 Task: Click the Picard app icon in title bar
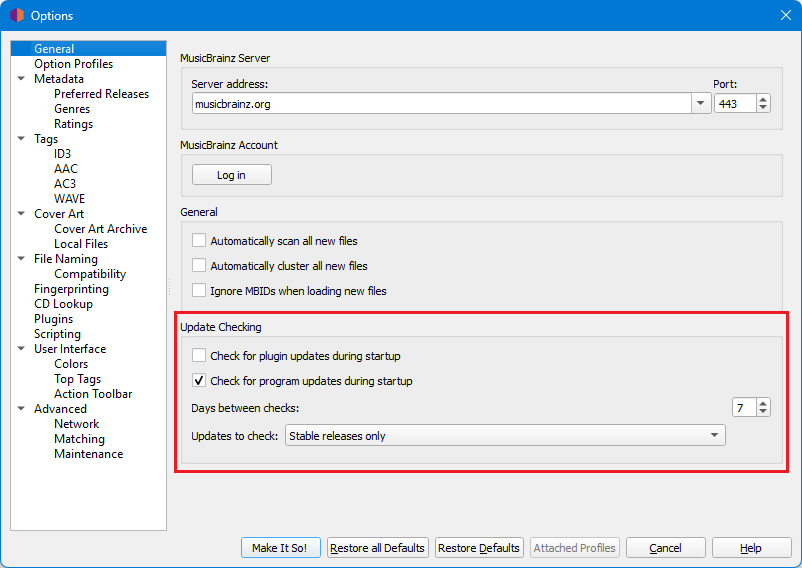(x=17, y=15)
